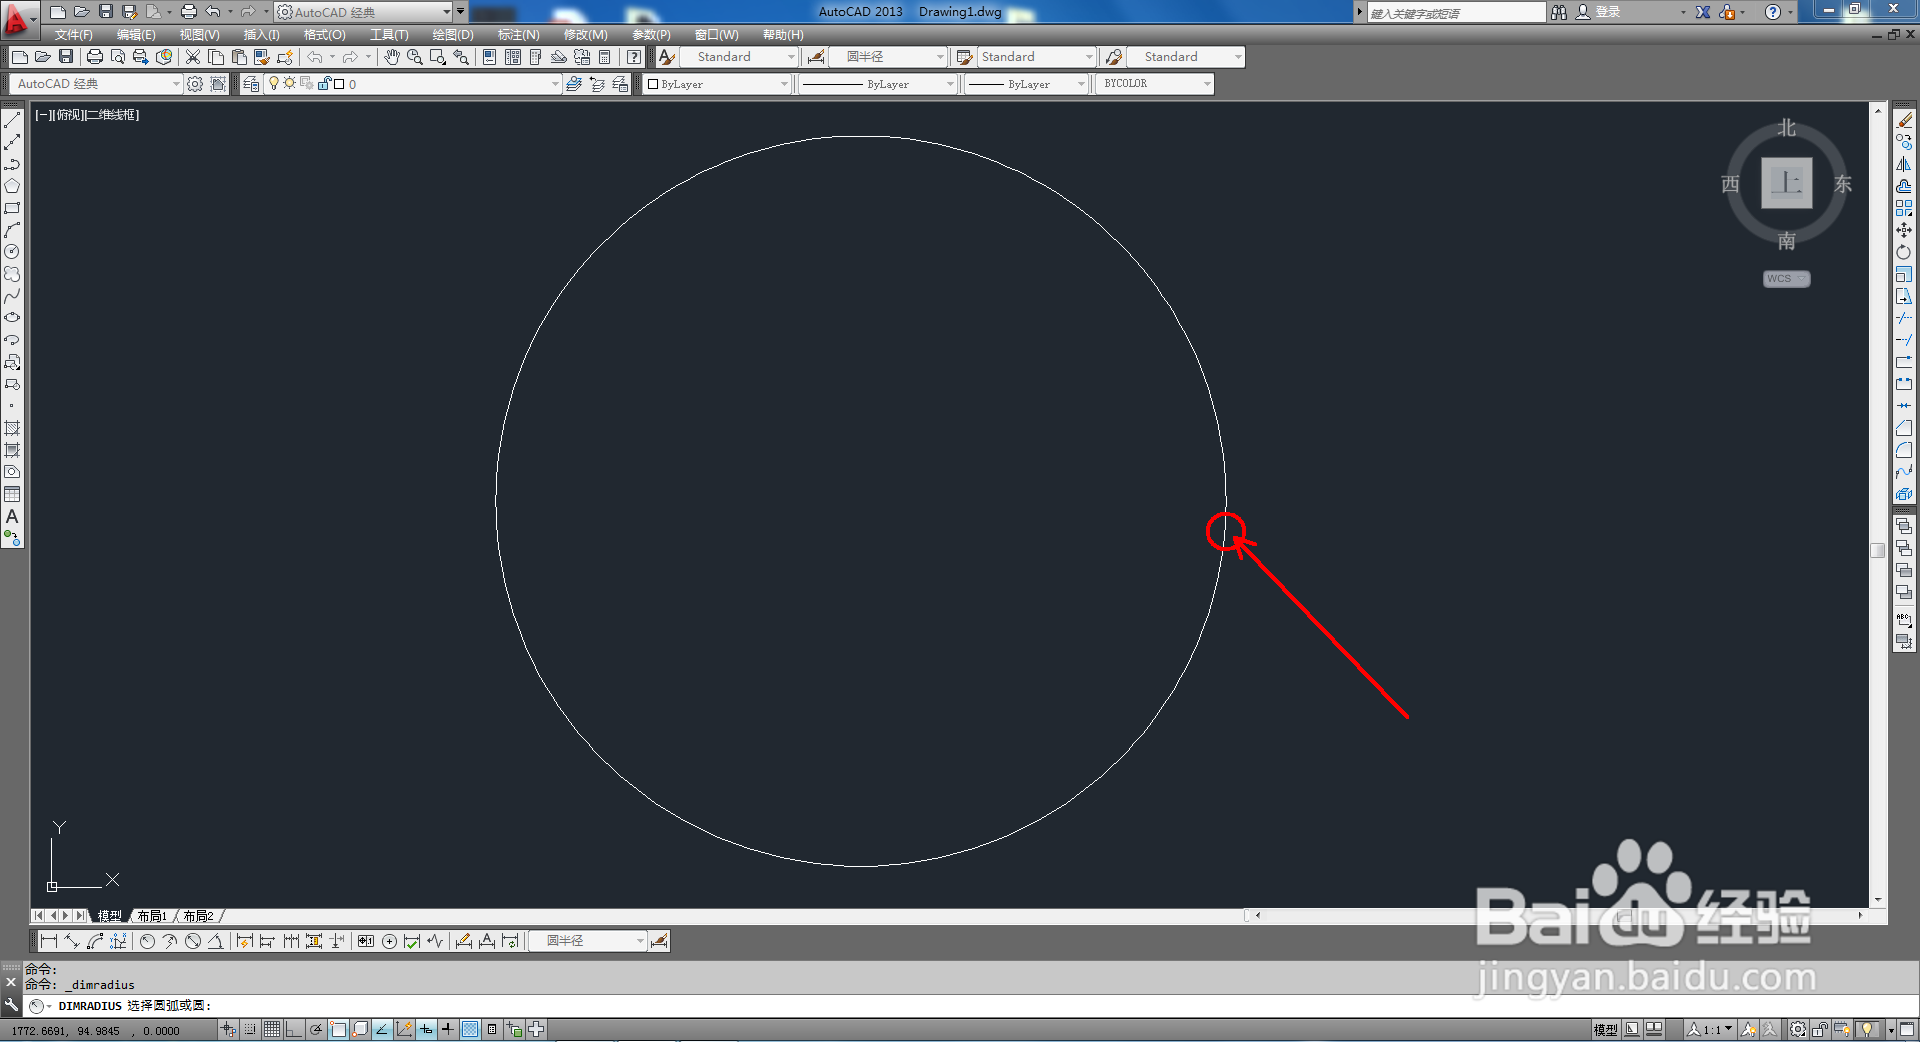Select the Hatch tool

coord(12,428)
